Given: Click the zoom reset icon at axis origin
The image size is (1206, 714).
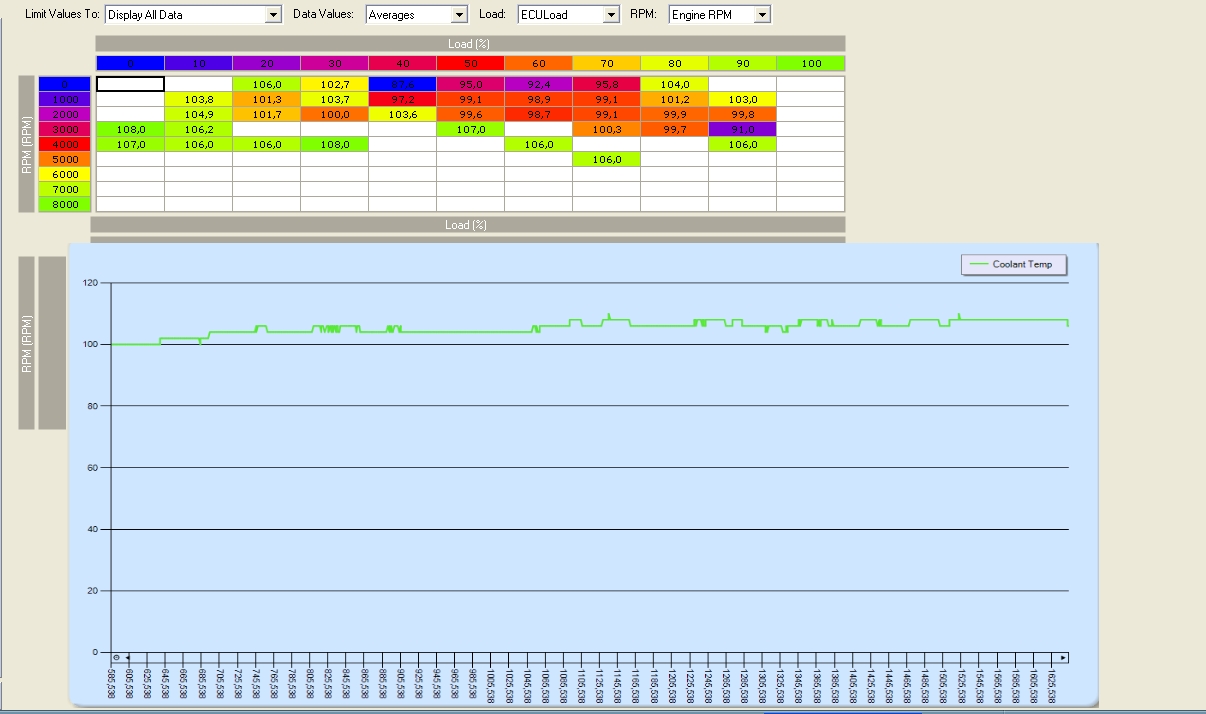Looking at the screenshot, I should coord(117,657).
